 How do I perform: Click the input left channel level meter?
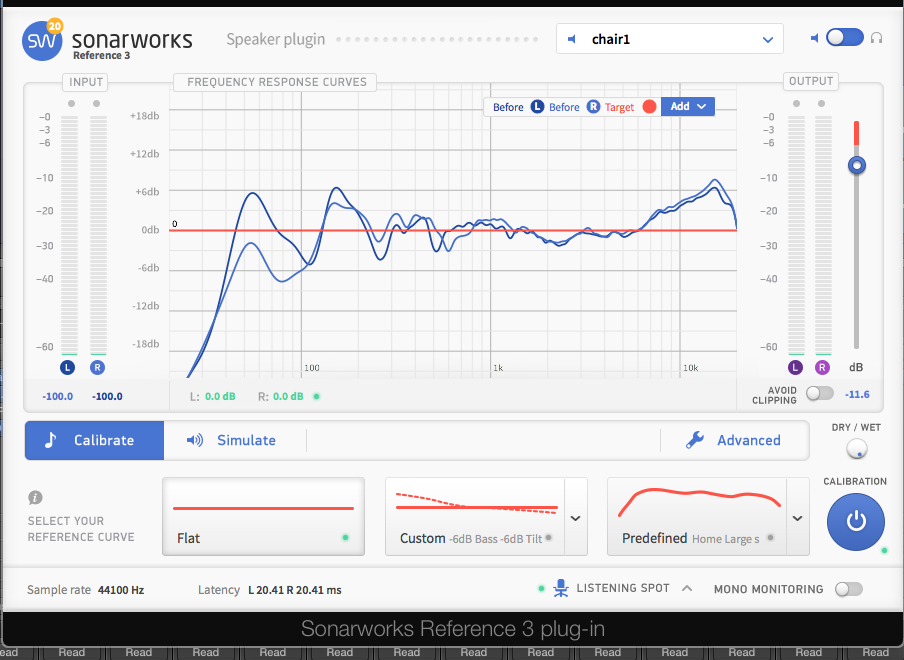(x=69, y=235)
